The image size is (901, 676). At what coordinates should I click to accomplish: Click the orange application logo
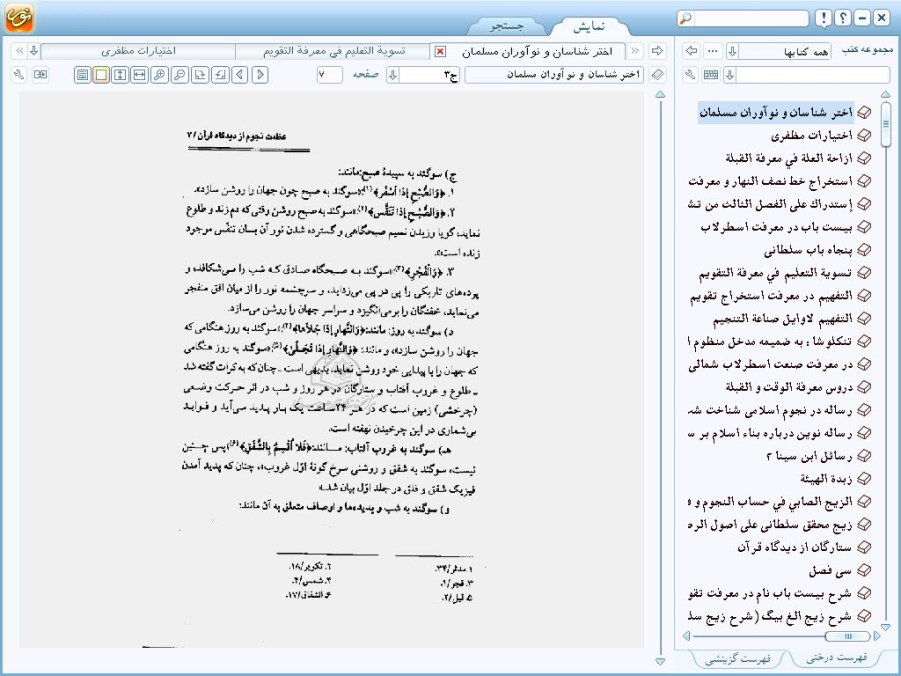click(x=20, y=18)
